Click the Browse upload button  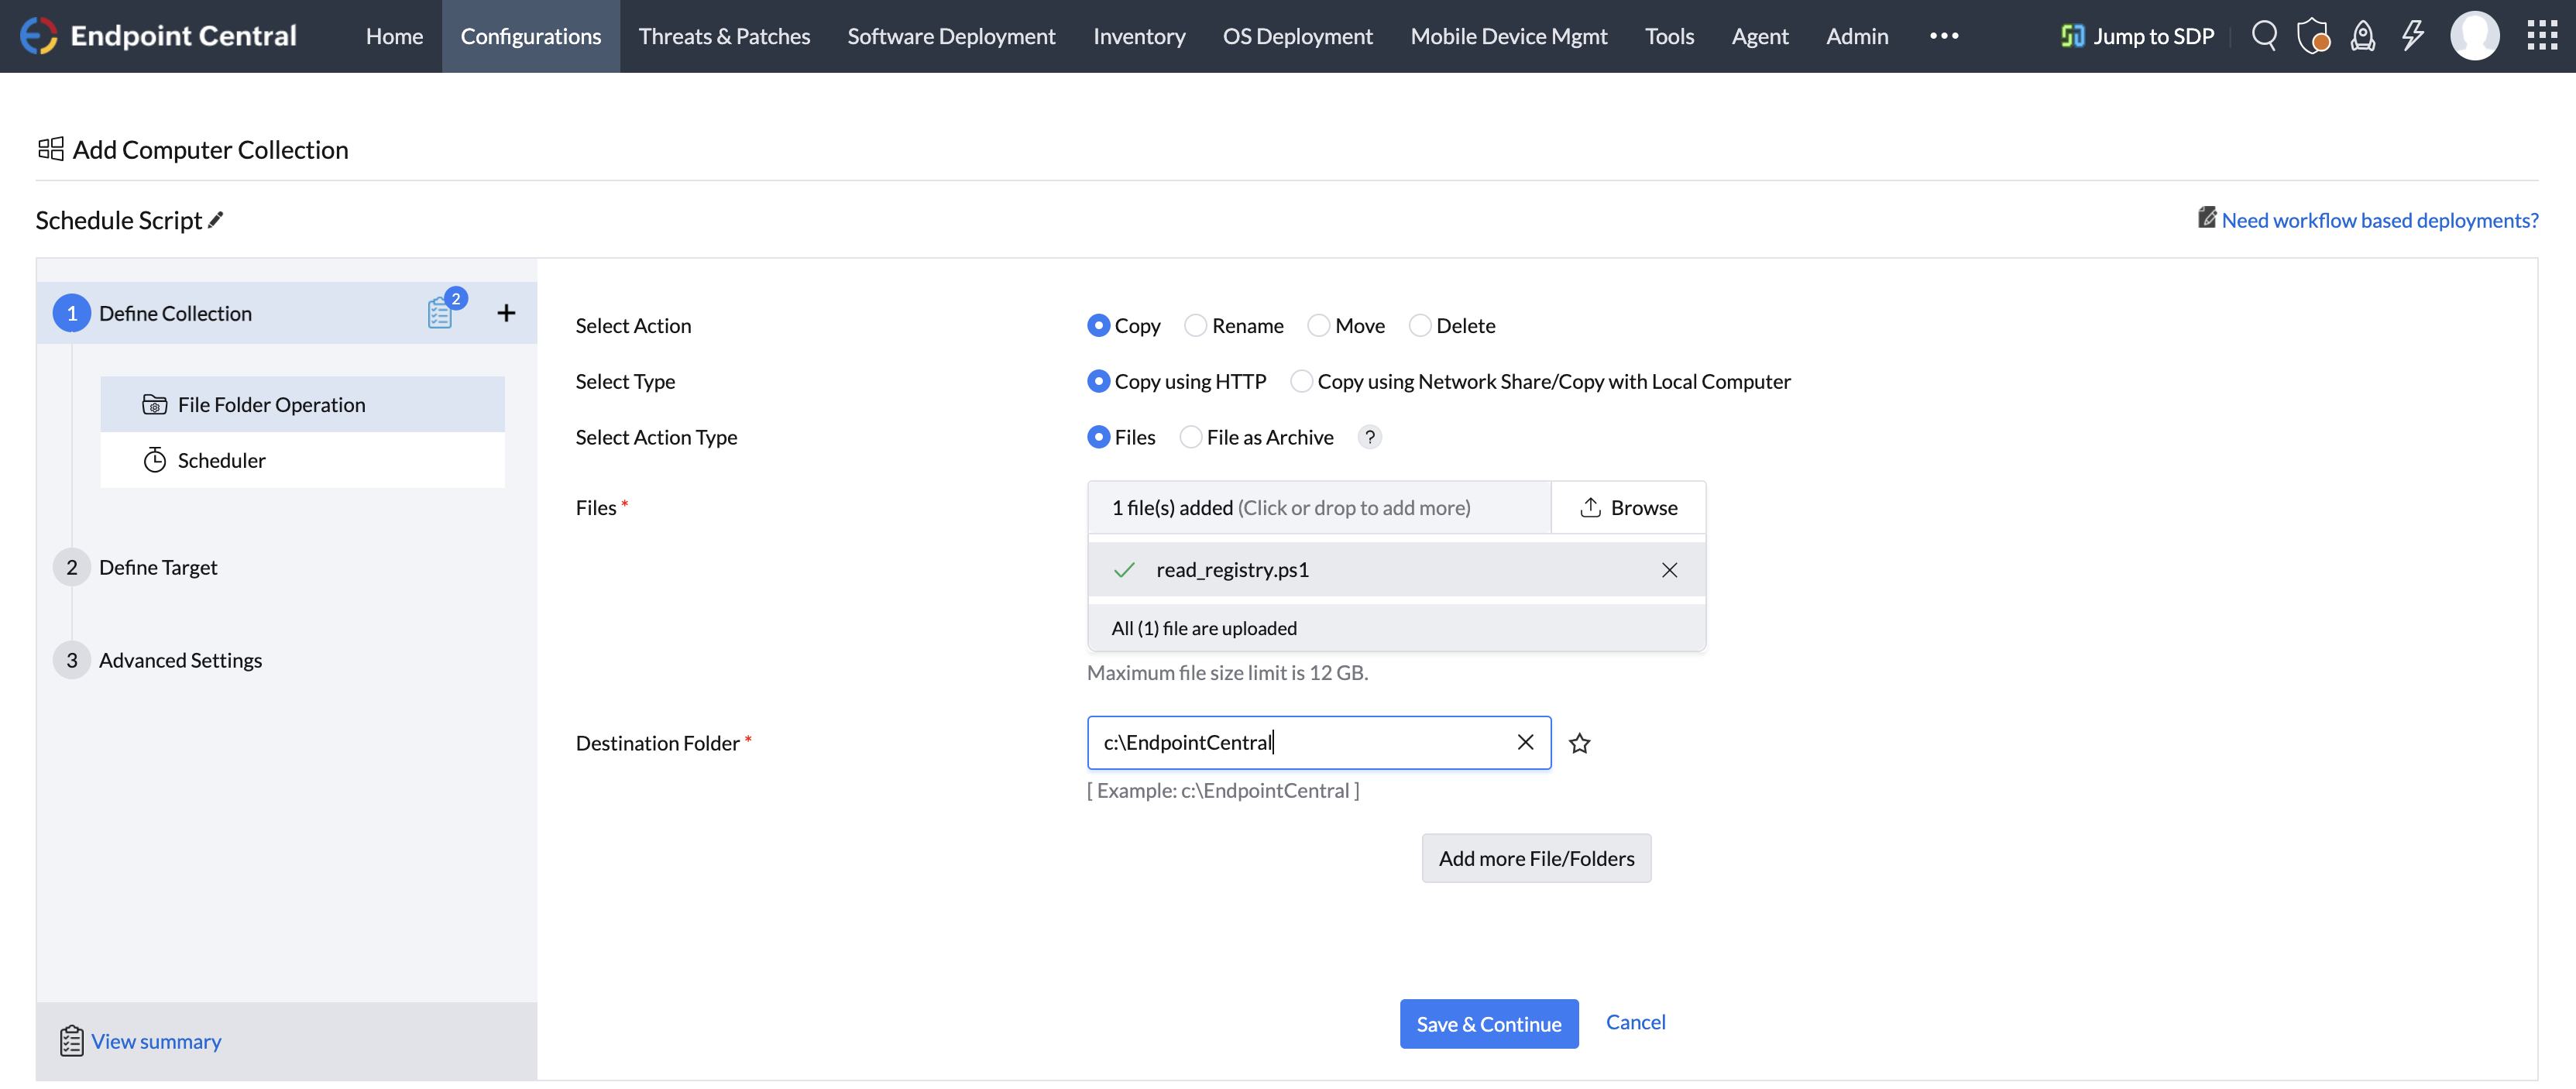pos(1628,507)
